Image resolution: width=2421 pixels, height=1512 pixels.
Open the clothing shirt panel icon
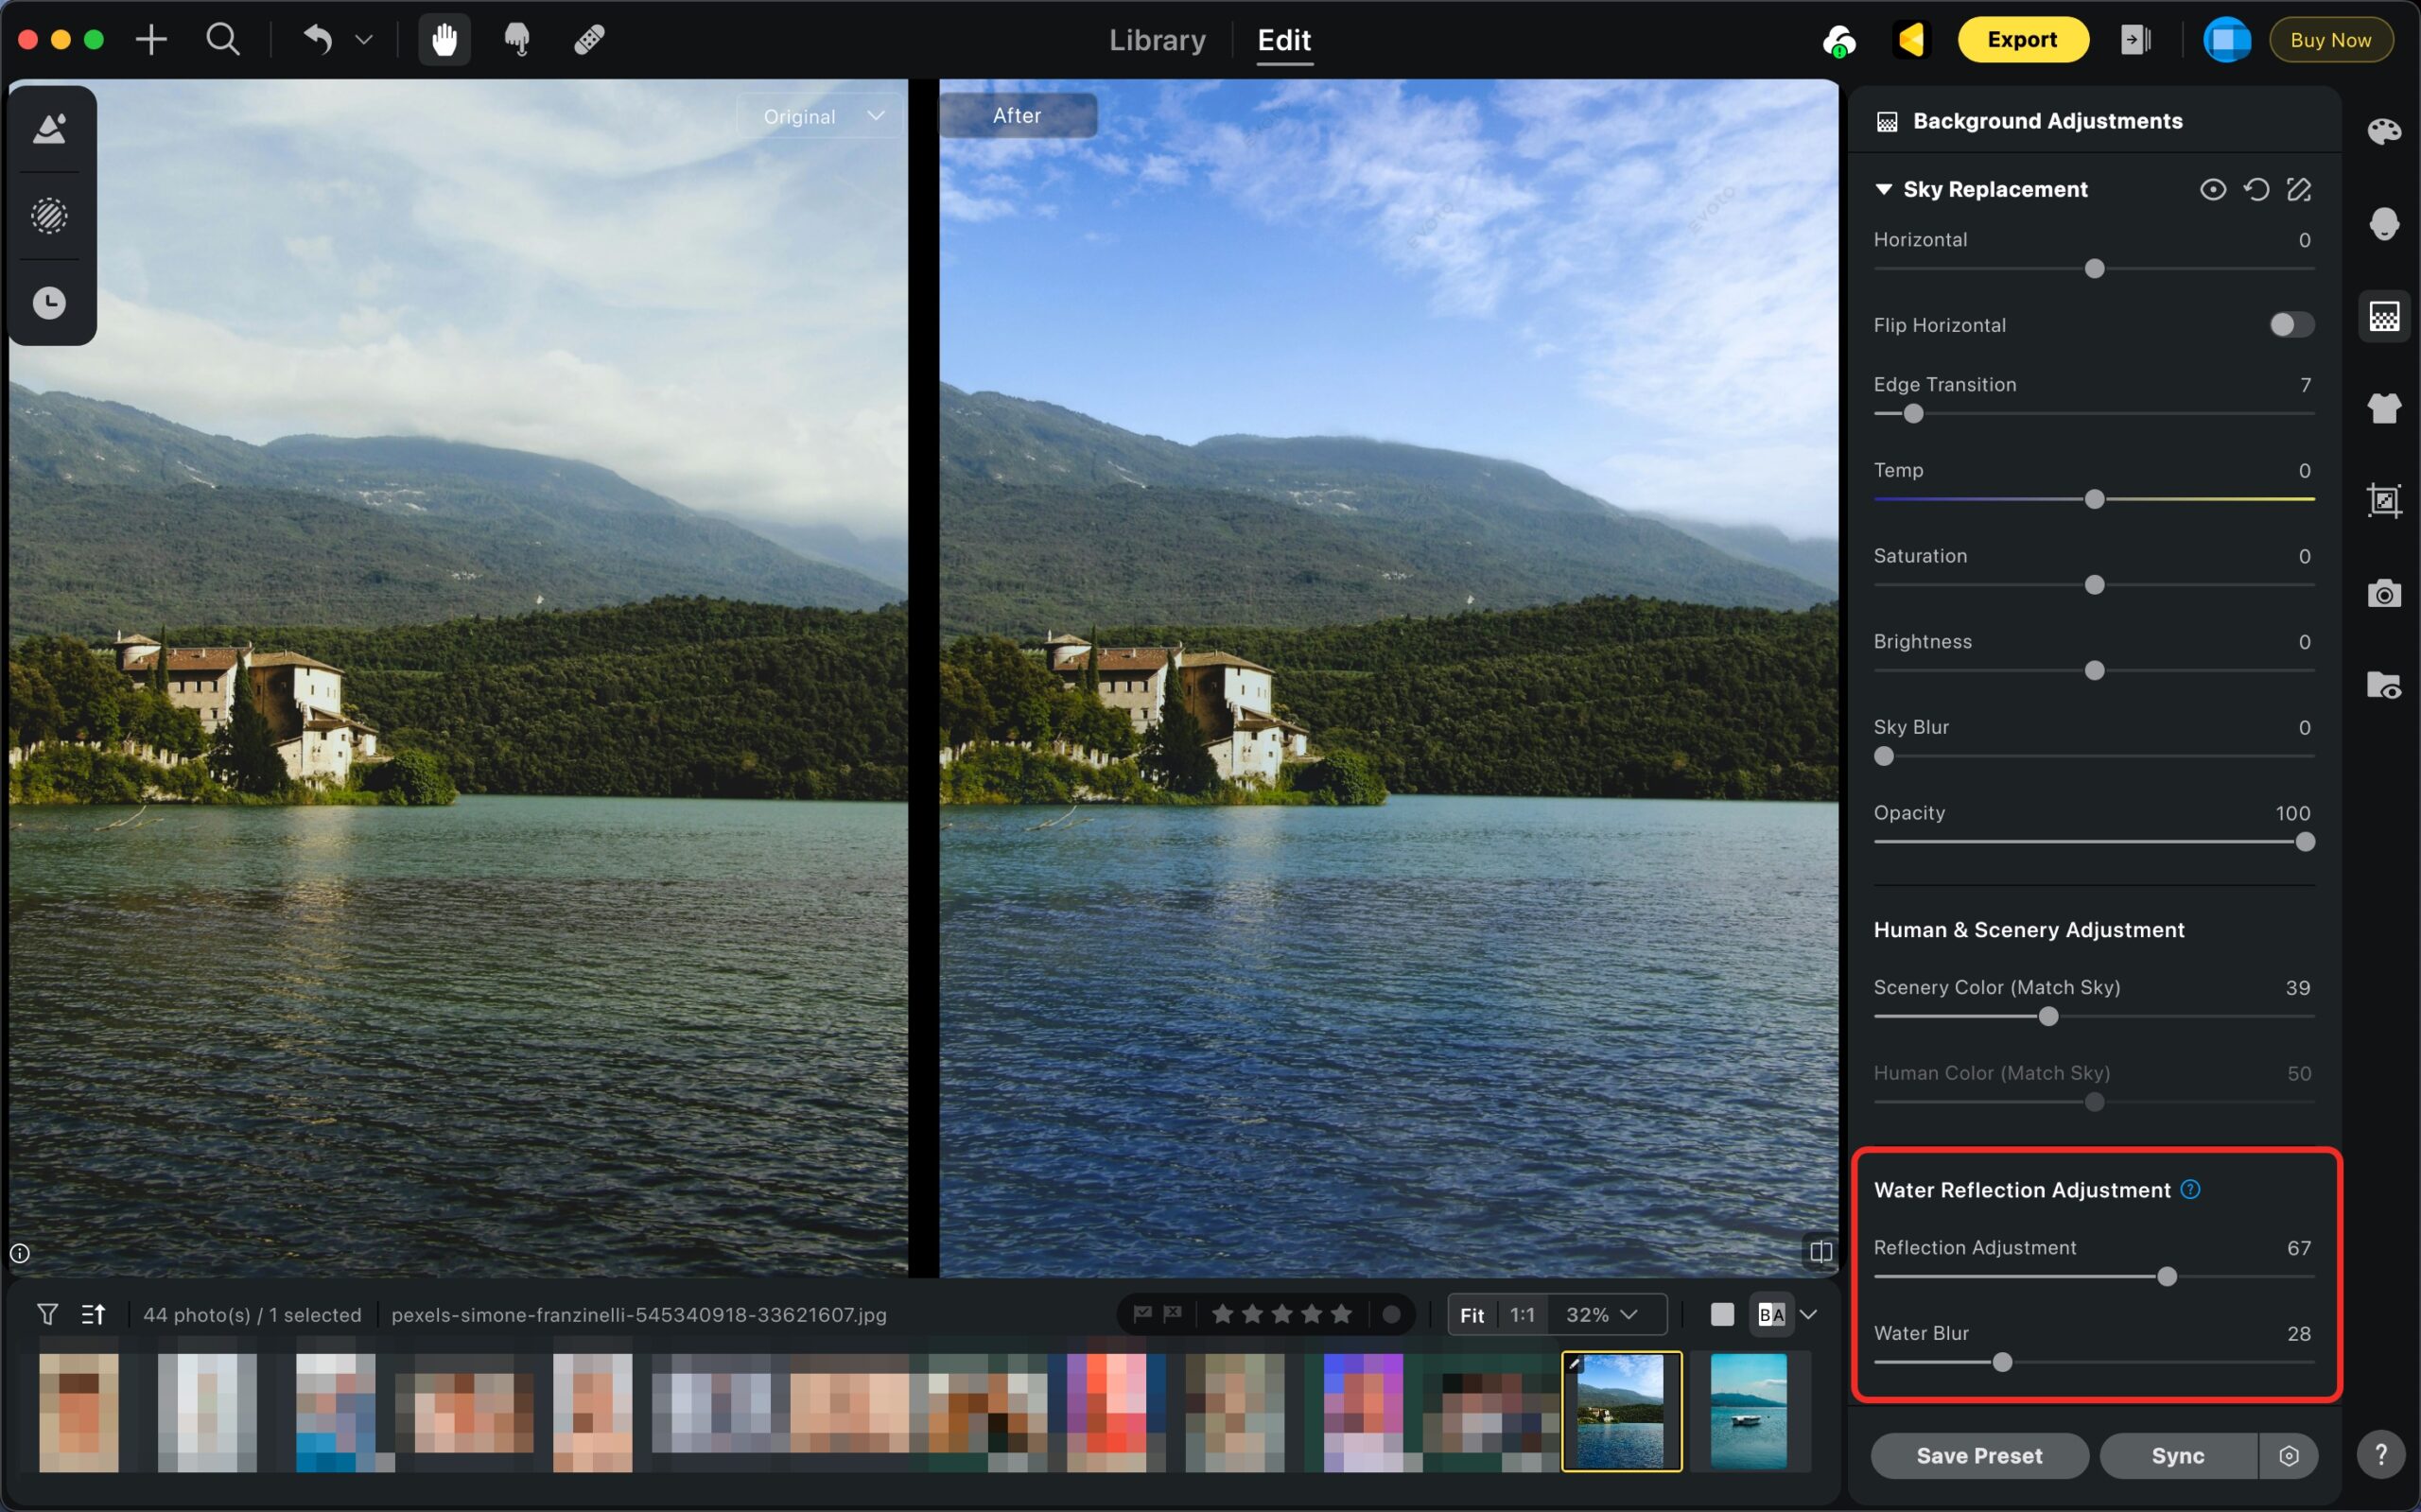click(2383, 408)
